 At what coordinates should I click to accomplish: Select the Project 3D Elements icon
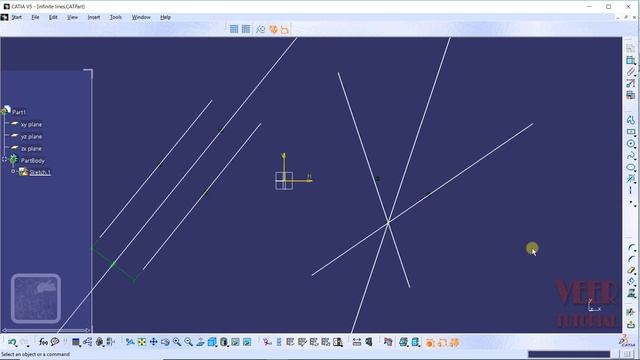tap(631, 293)
